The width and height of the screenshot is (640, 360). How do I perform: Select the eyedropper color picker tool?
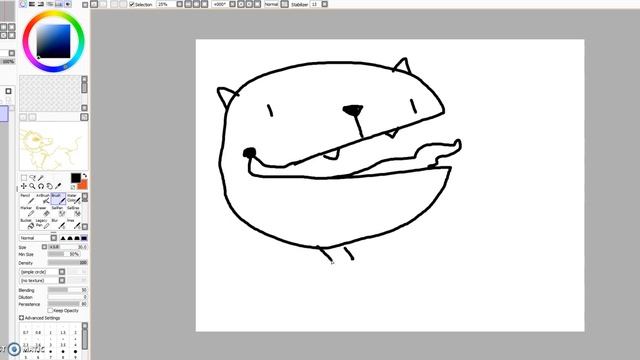point(58,186)
